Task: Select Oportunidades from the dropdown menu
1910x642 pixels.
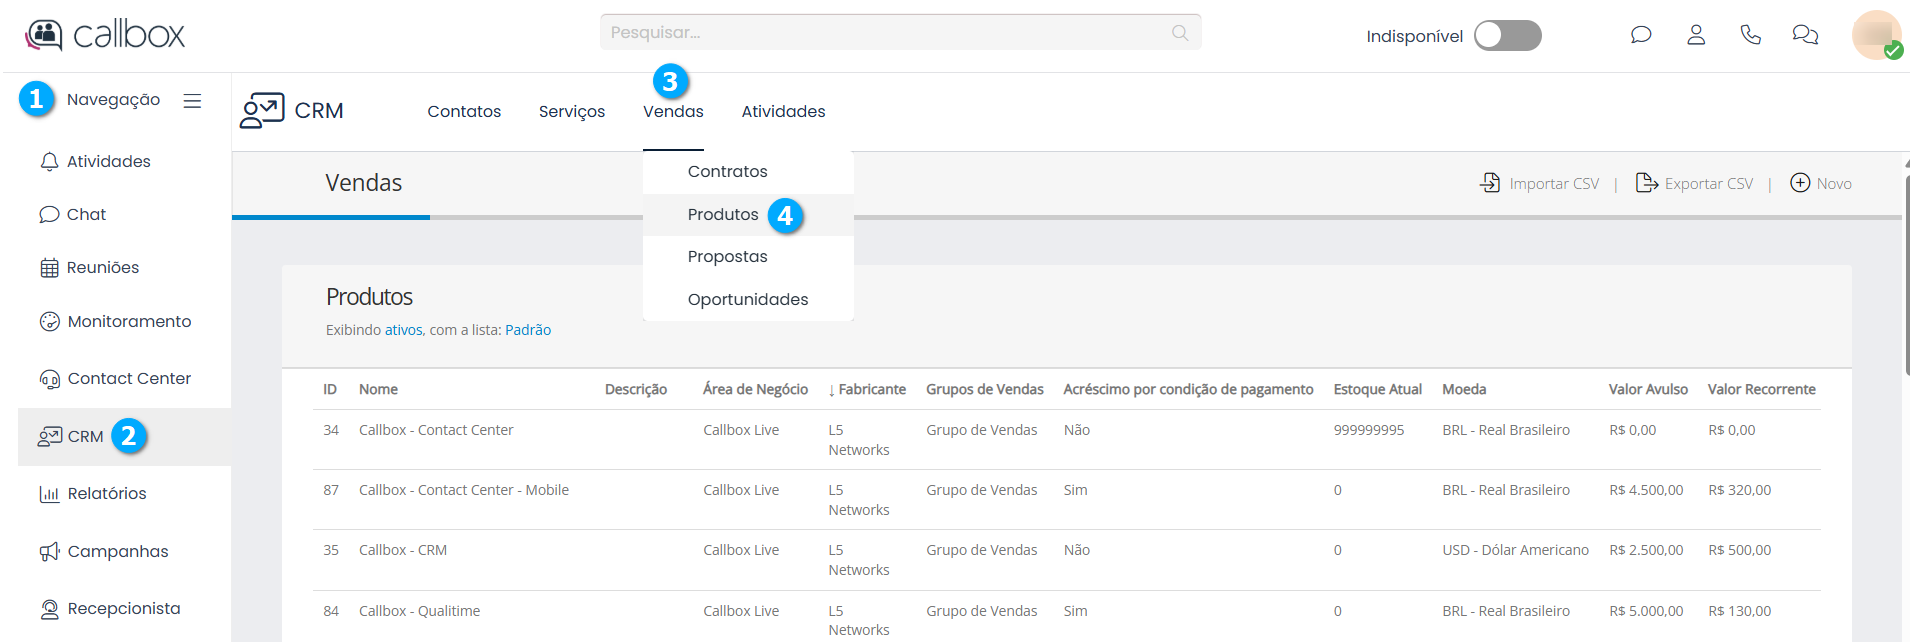Action: [747, 300]
